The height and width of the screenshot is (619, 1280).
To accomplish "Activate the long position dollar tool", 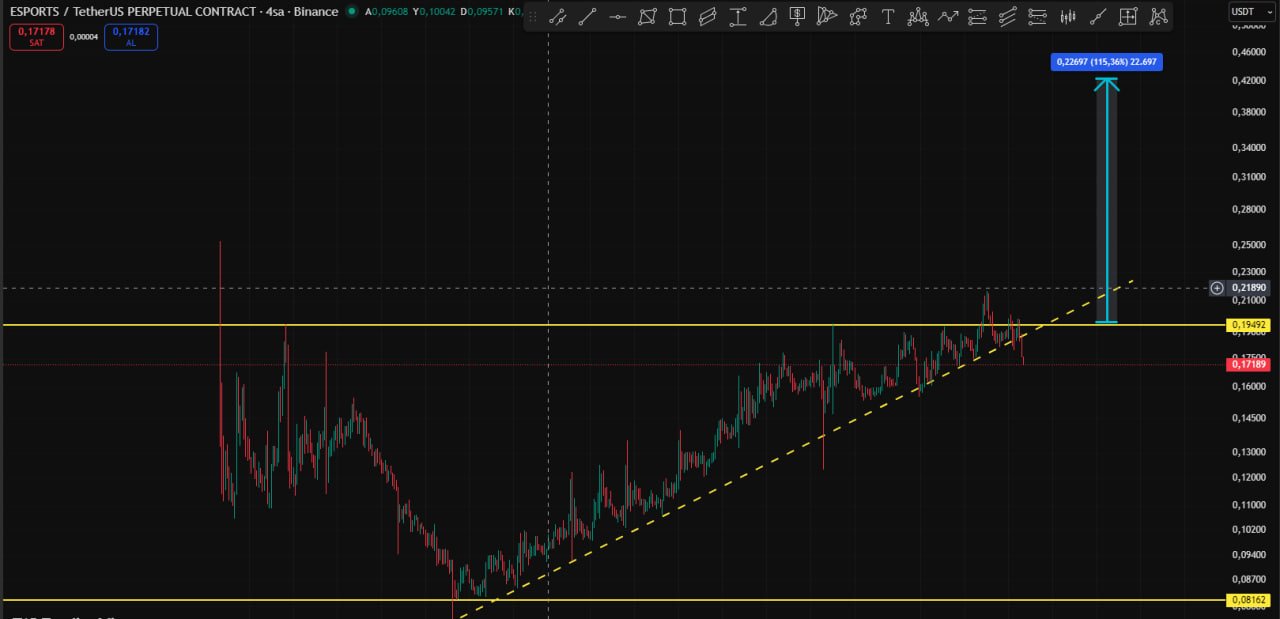I will [797, 16].
